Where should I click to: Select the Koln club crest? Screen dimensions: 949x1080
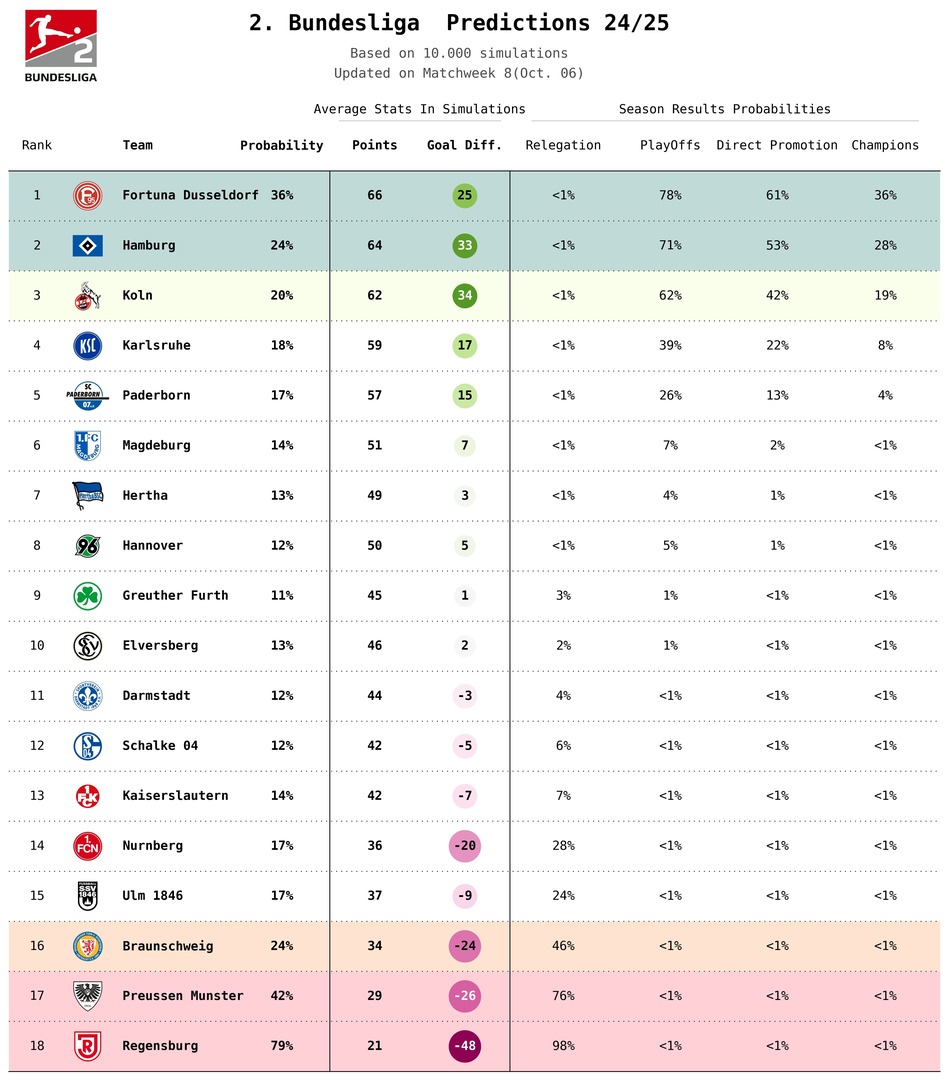(x=87, y=295)
